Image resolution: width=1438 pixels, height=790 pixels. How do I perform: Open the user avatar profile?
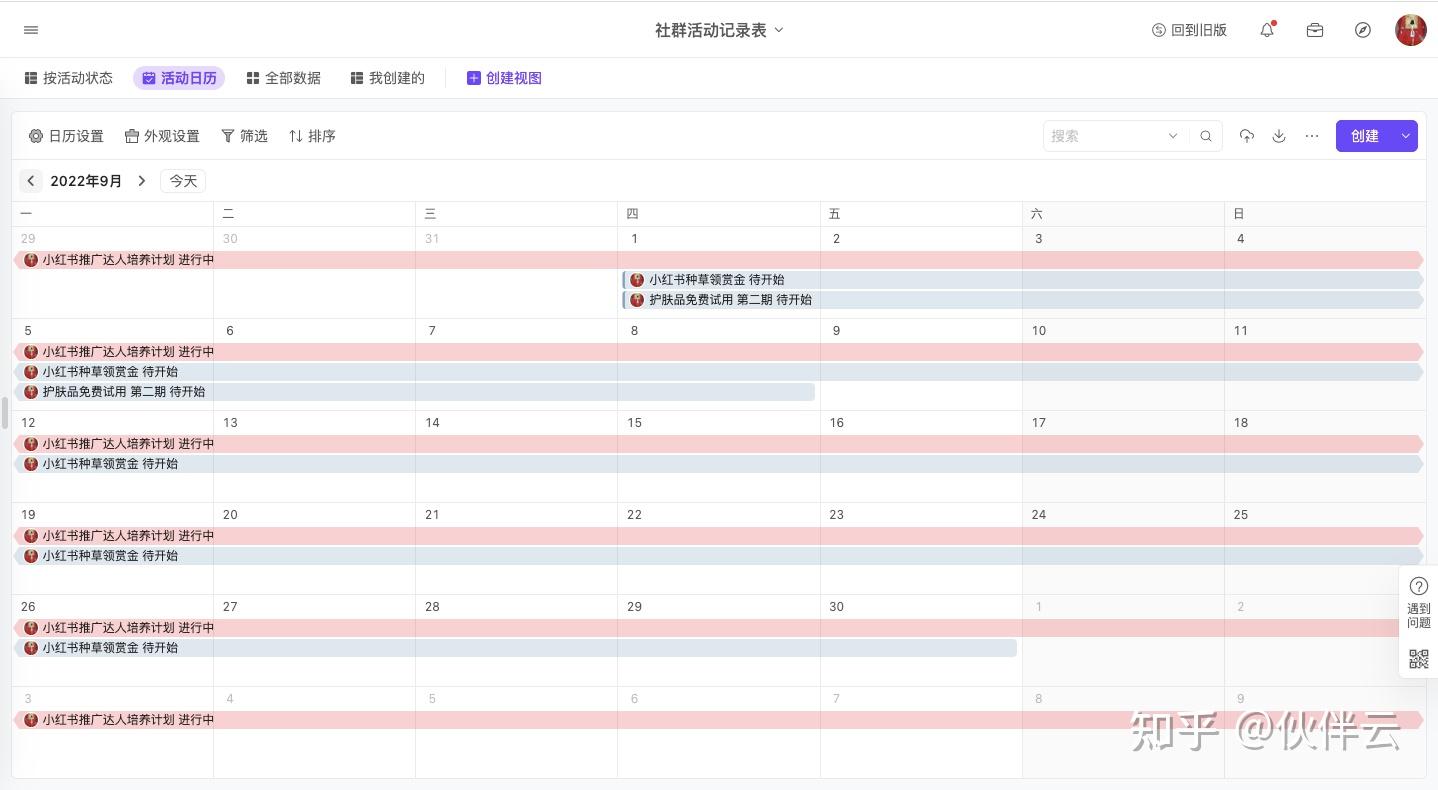(x=1411, y=30)
